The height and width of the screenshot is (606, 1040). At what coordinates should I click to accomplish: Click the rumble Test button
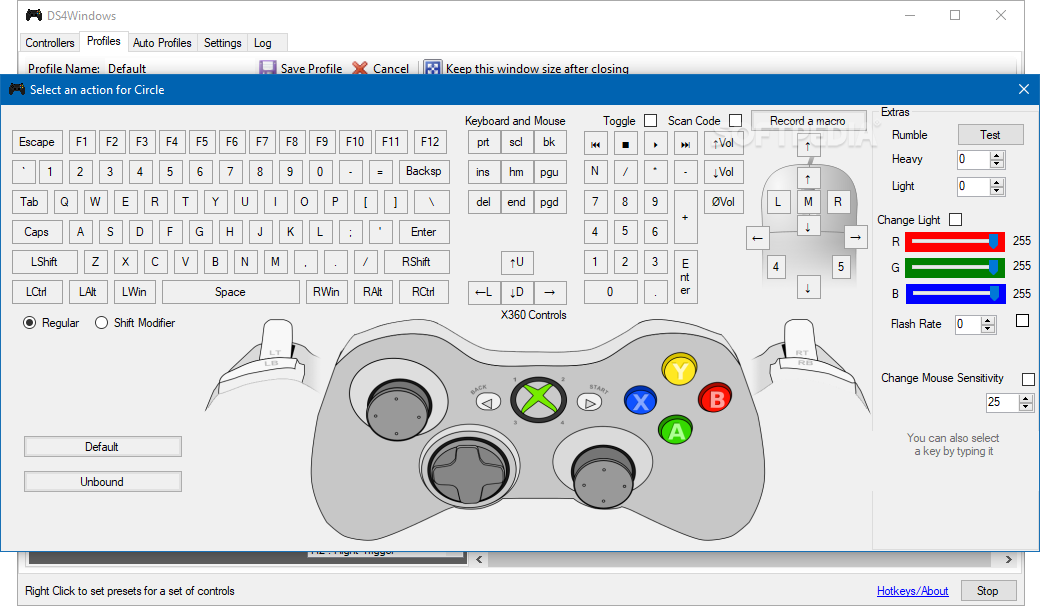[x=990, y=135]
